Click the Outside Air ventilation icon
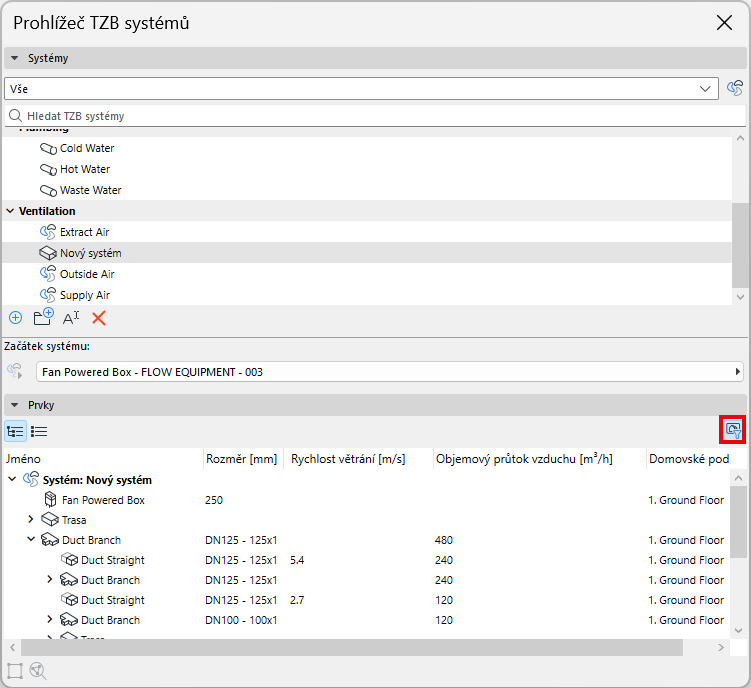This screenshot has width=751, height=688. click(x=48, y=274)
